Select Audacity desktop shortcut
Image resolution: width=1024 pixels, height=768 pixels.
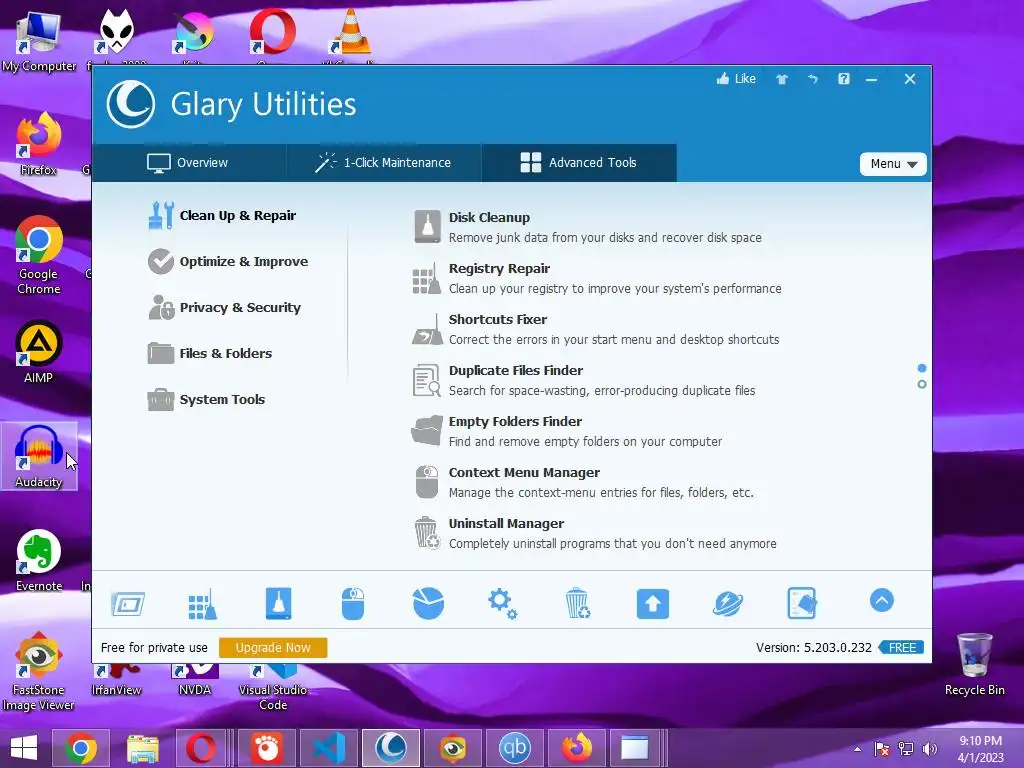pyautogui.click(x=39, y=456)
